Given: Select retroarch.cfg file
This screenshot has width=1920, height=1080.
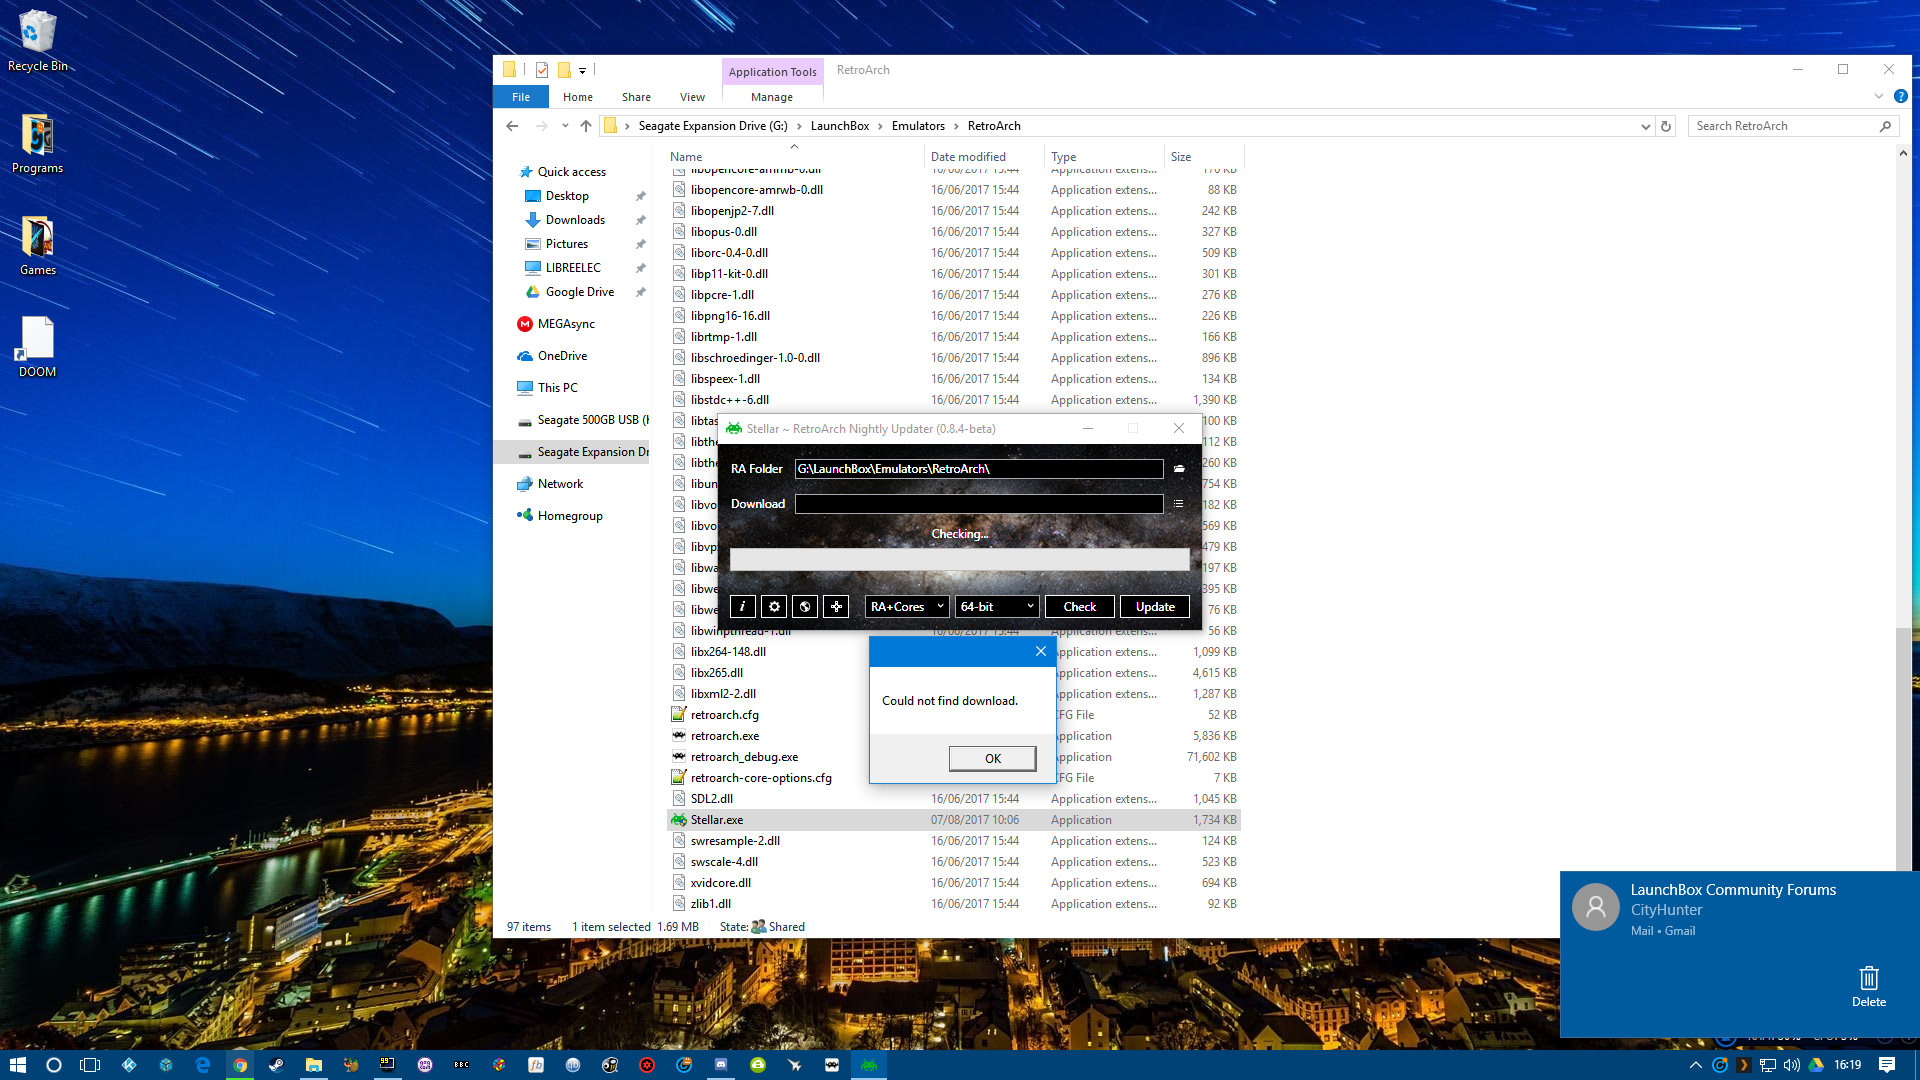Looking at the screenshot, I should pos(724,715).
